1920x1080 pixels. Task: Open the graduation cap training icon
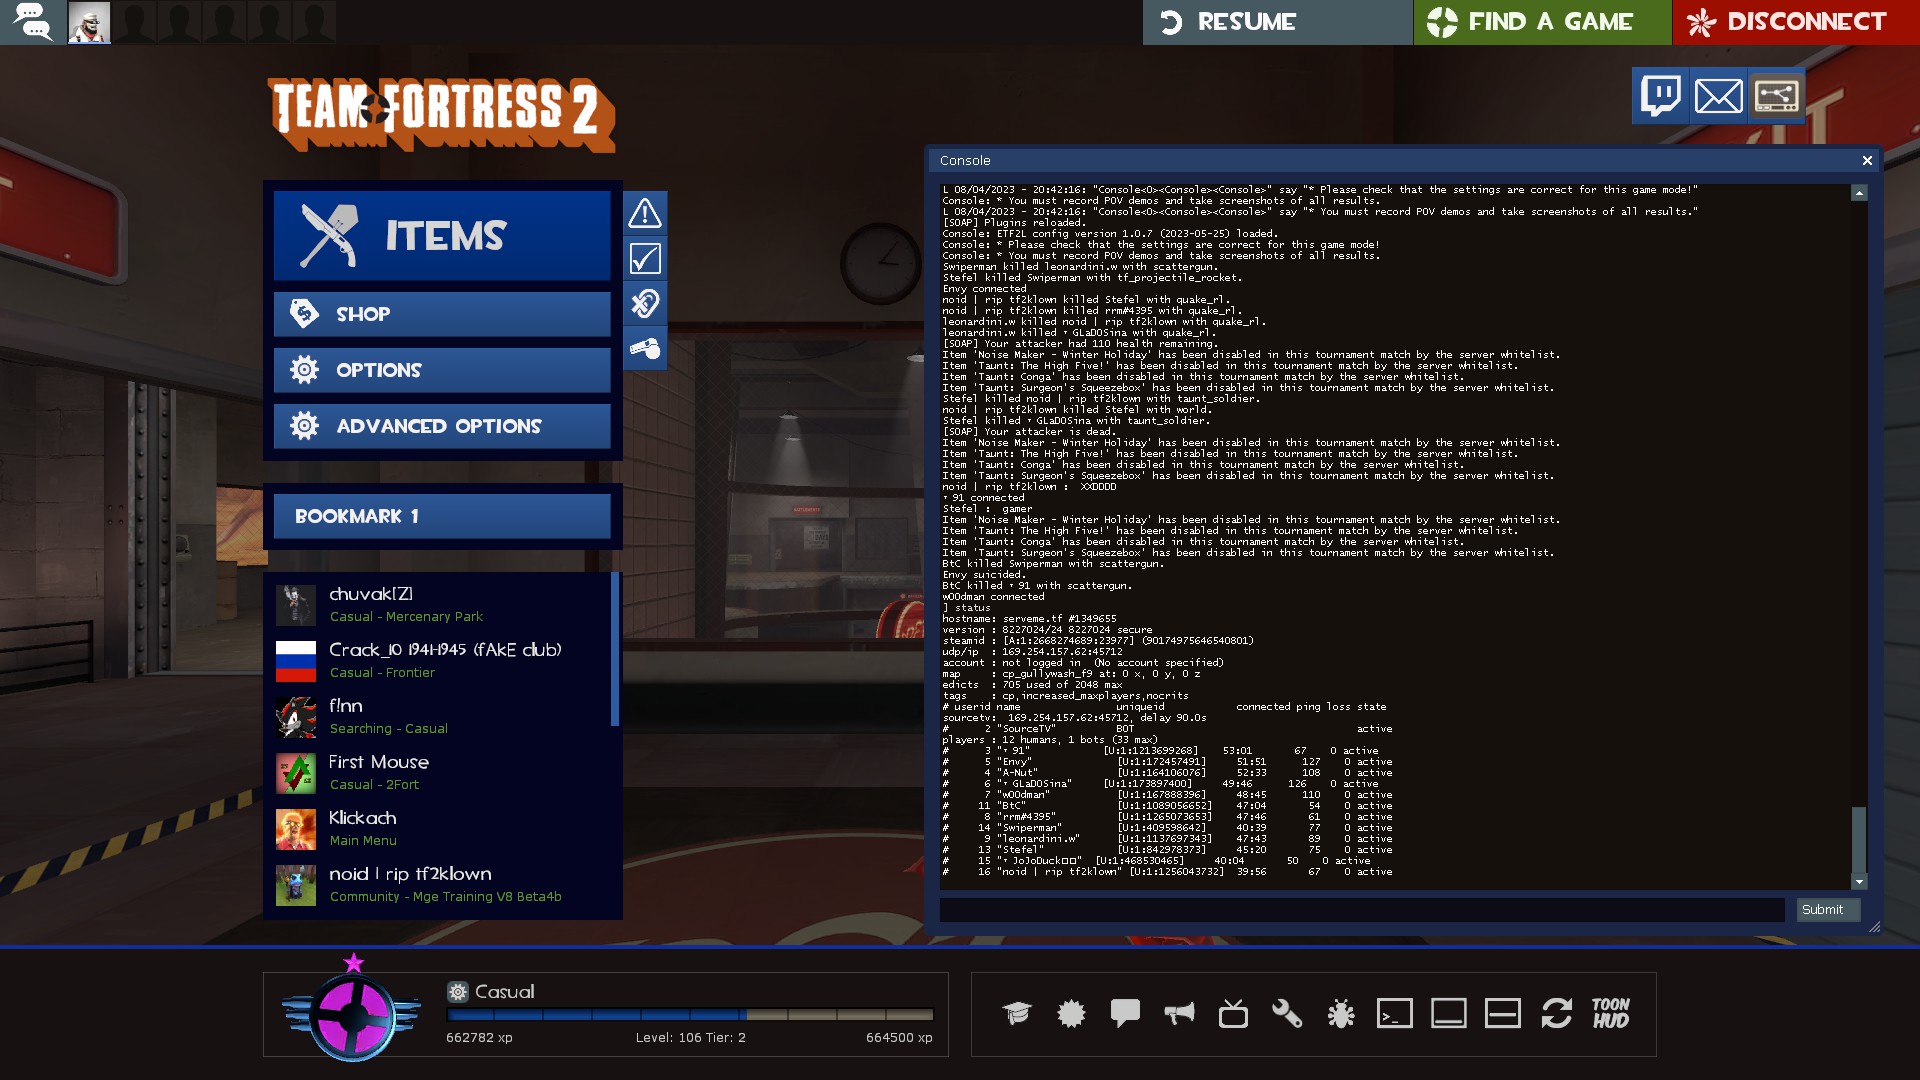click(1017, 1013)
